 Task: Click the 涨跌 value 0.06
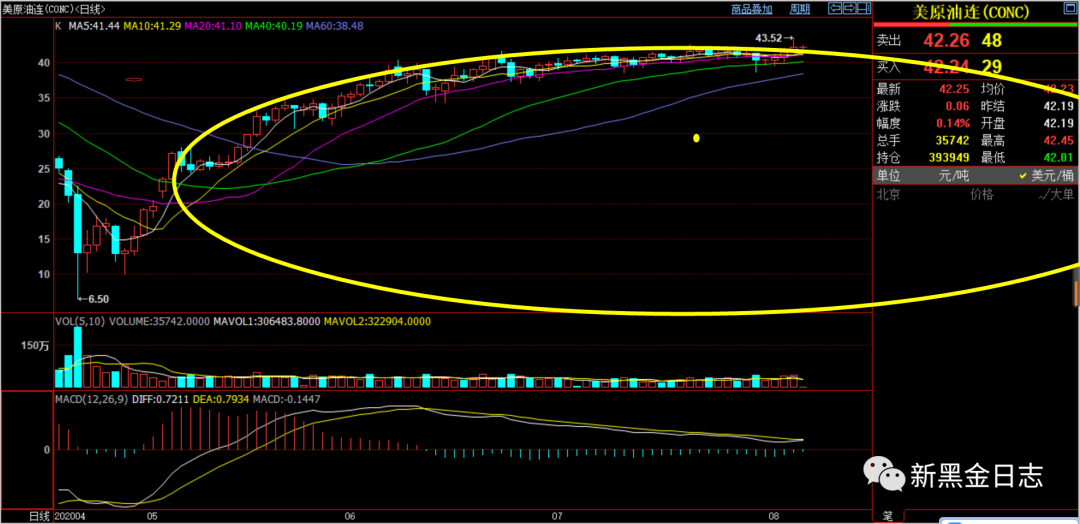[957, 107]
